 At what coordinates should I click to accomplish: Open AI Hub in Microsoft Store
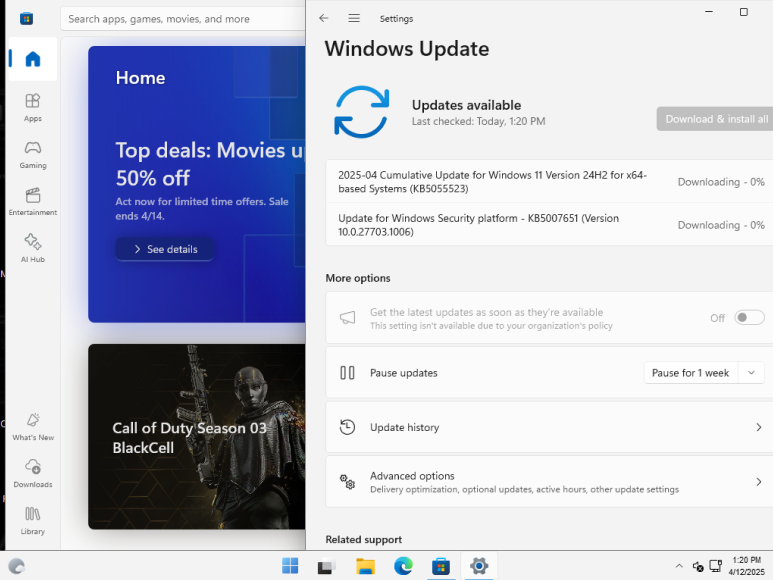pyautogui.click(x=33, y=248)
